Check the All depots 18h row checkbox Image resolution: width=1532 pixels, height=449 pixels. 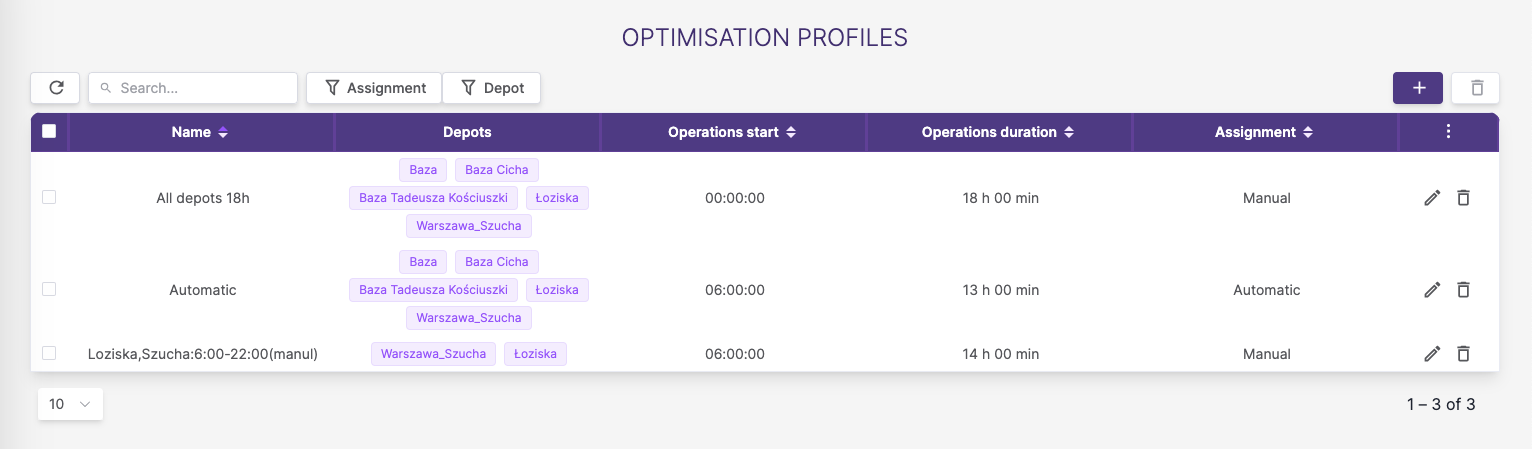(x=49, y=198)
